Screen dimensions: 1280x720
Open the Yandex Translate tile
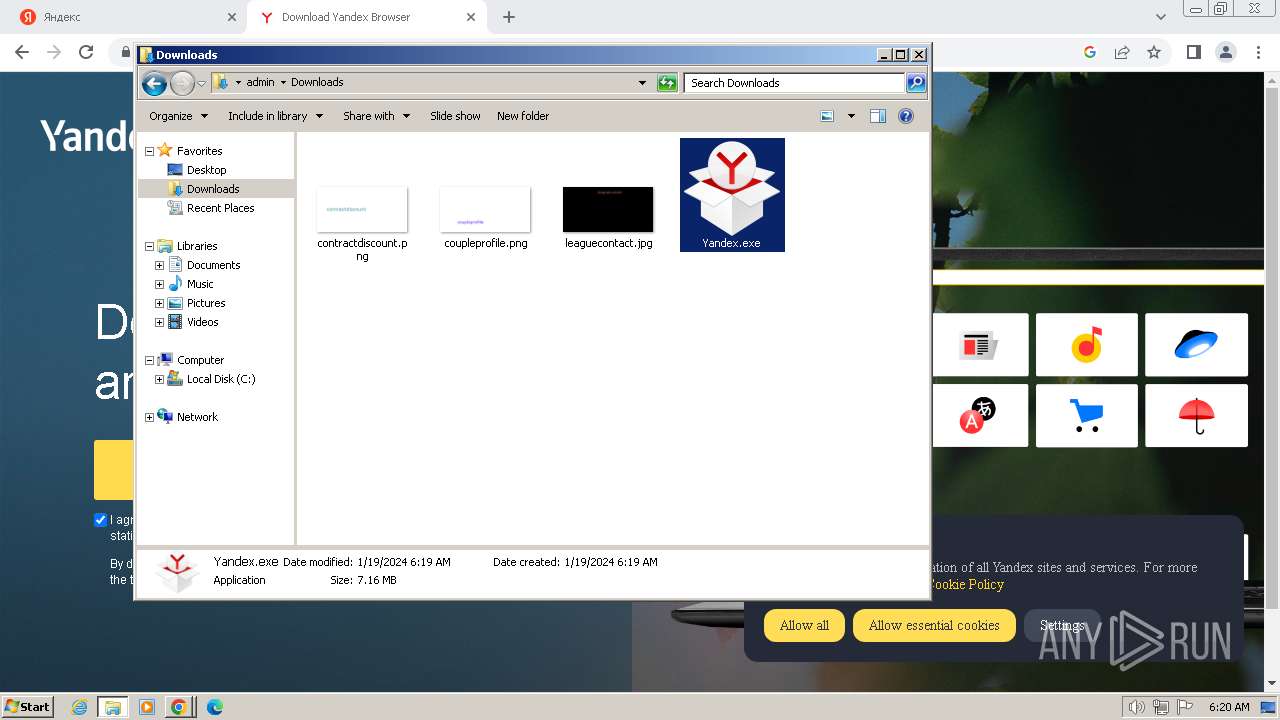pyautogui.click(x=979, y=414)
